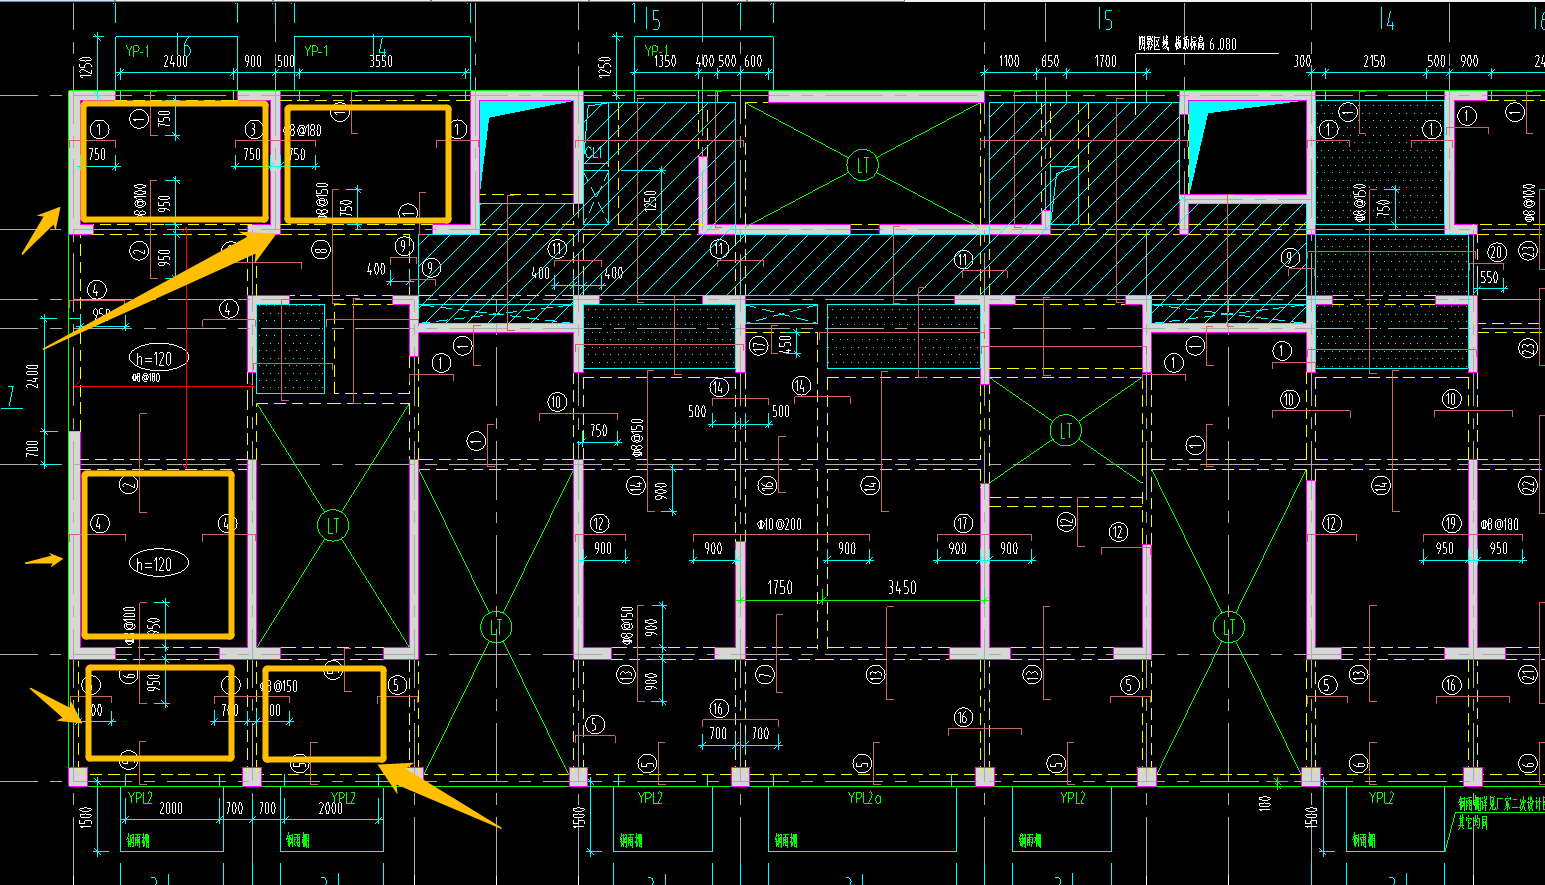Click the 1750 dimension text

coord(780,588)
